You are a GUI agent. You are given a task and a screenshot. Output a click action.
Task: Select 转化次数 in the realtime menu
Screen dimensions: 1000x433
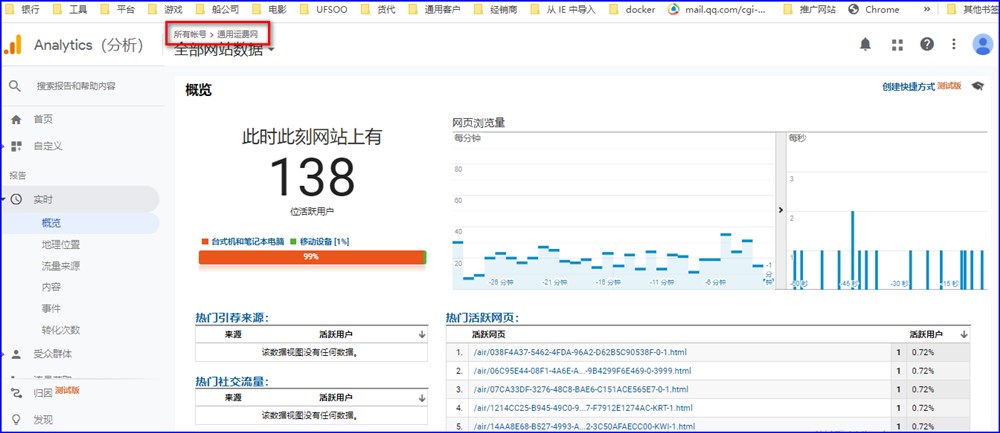tap(61, 330)
